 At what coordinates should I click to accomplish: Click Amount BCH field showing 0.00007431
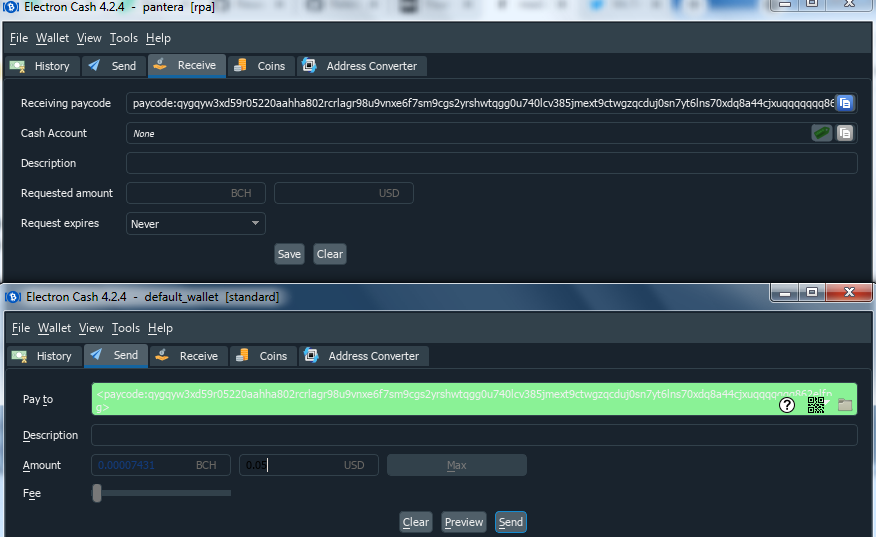[161, 465]
